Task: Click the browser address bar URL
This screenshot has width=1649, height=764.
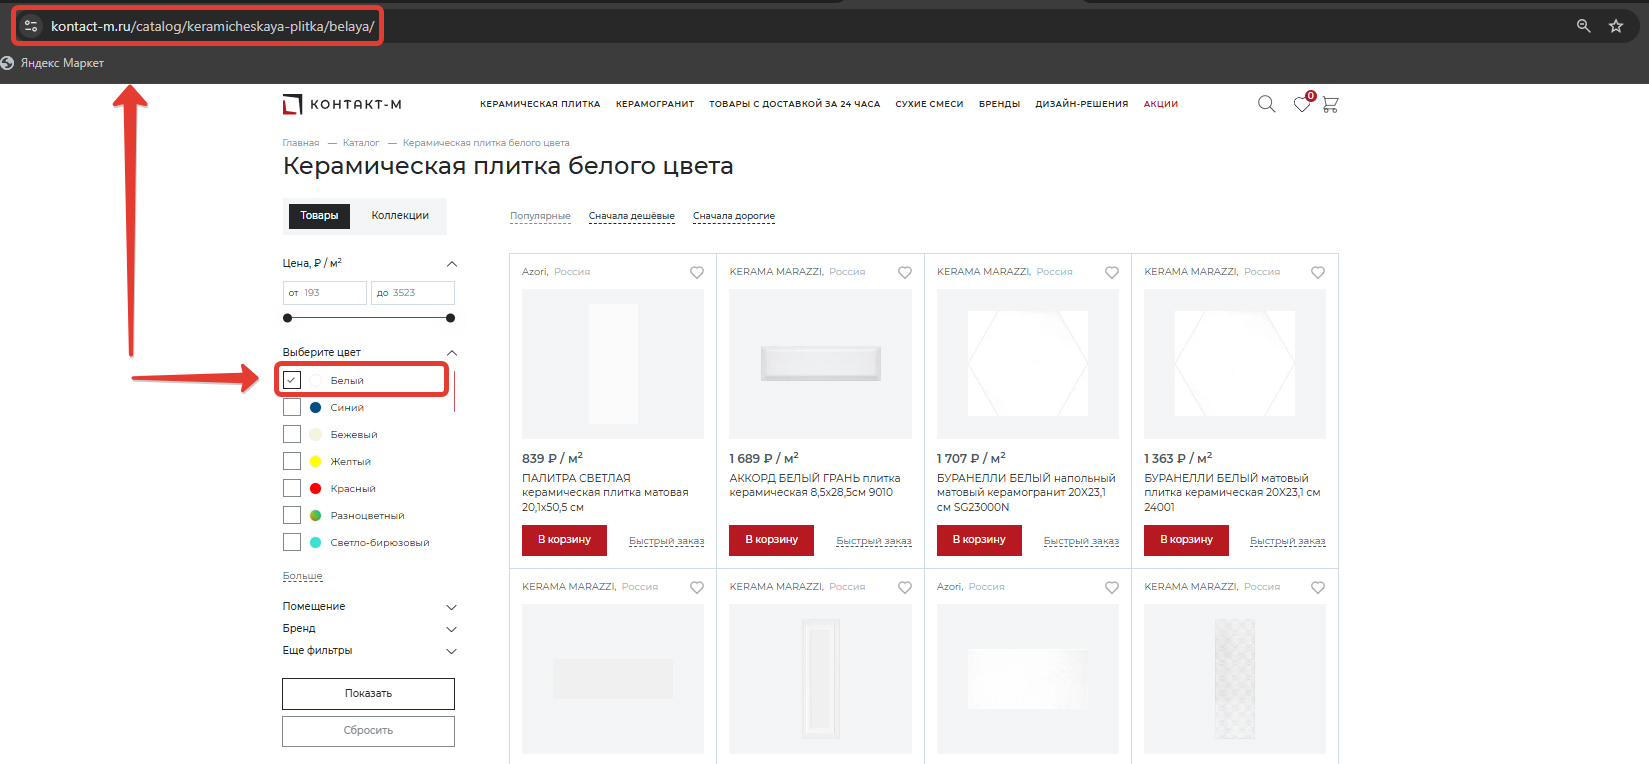Action: [213, 26]
